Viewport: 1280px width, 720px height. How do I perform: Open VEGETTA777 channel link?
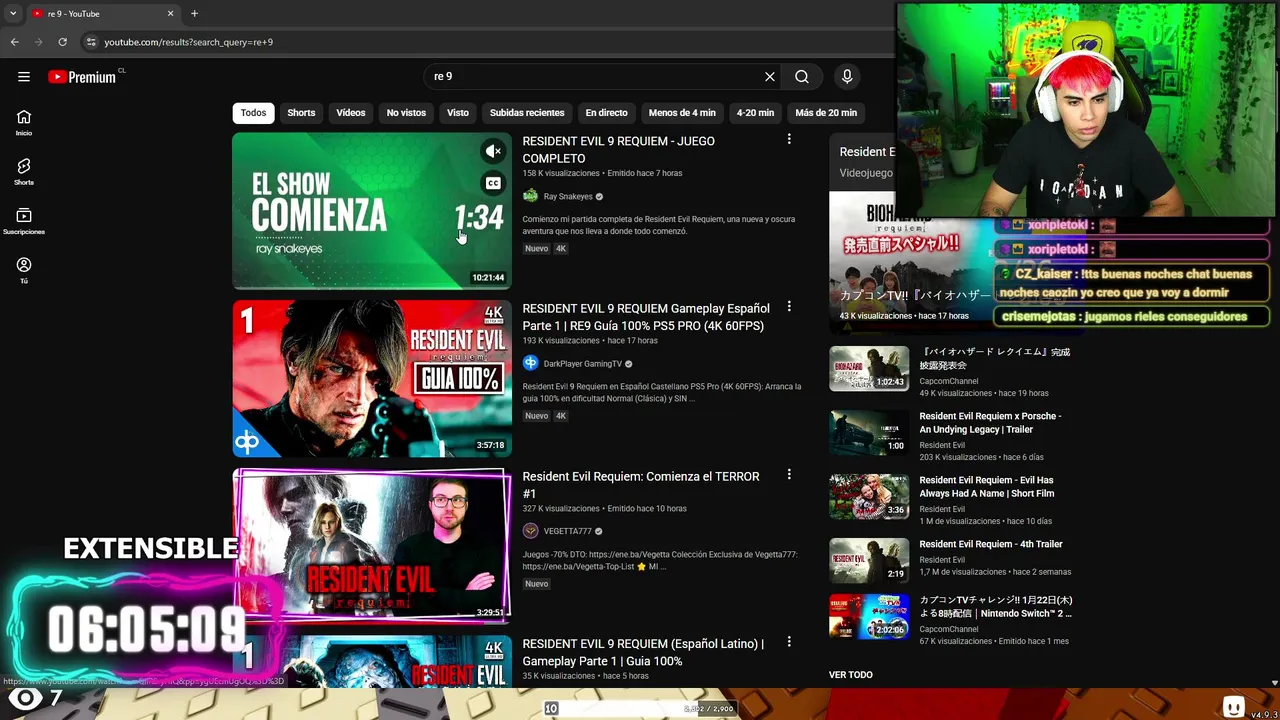pos(567,531)
